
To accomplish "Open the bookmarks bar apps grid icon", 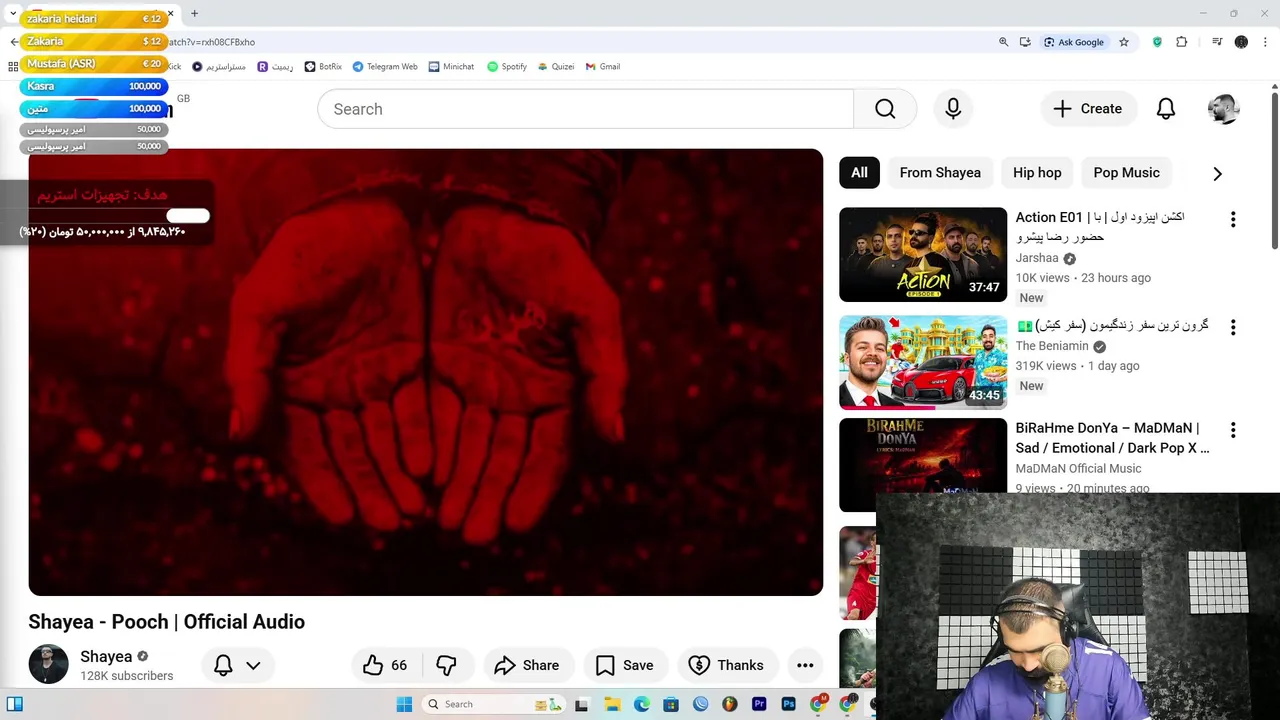I will pyautogui.click(x=13, y=66).
